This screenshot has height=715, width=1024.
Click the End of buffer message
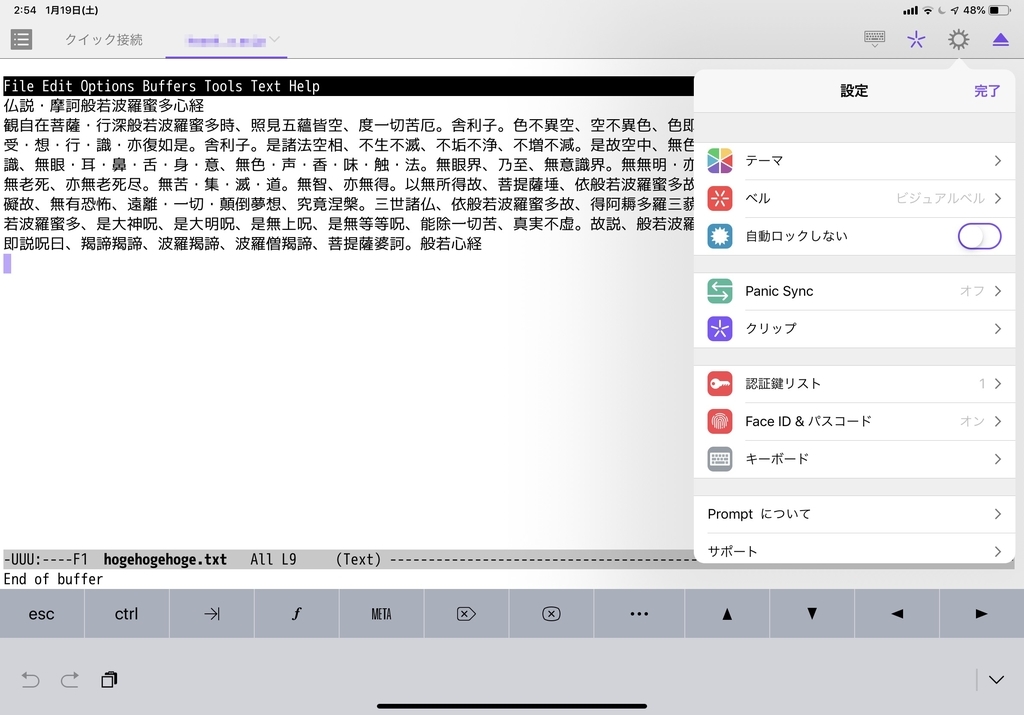(x=54, y=579)
